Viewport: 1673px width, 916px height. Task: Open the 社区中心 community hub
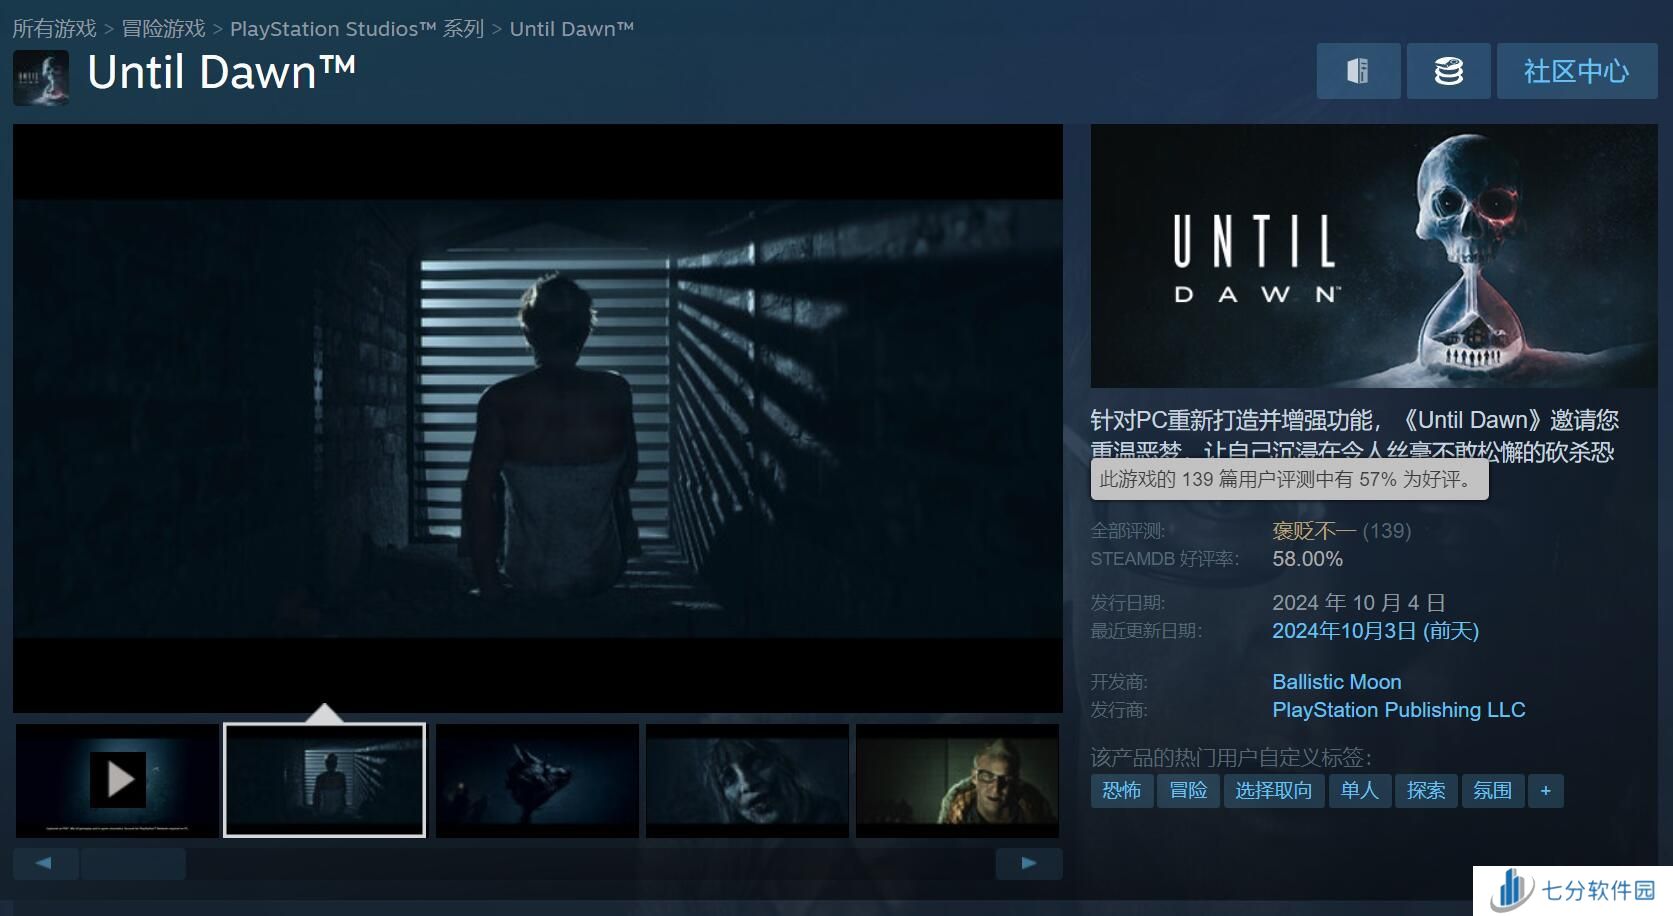tap(1576, 71)
